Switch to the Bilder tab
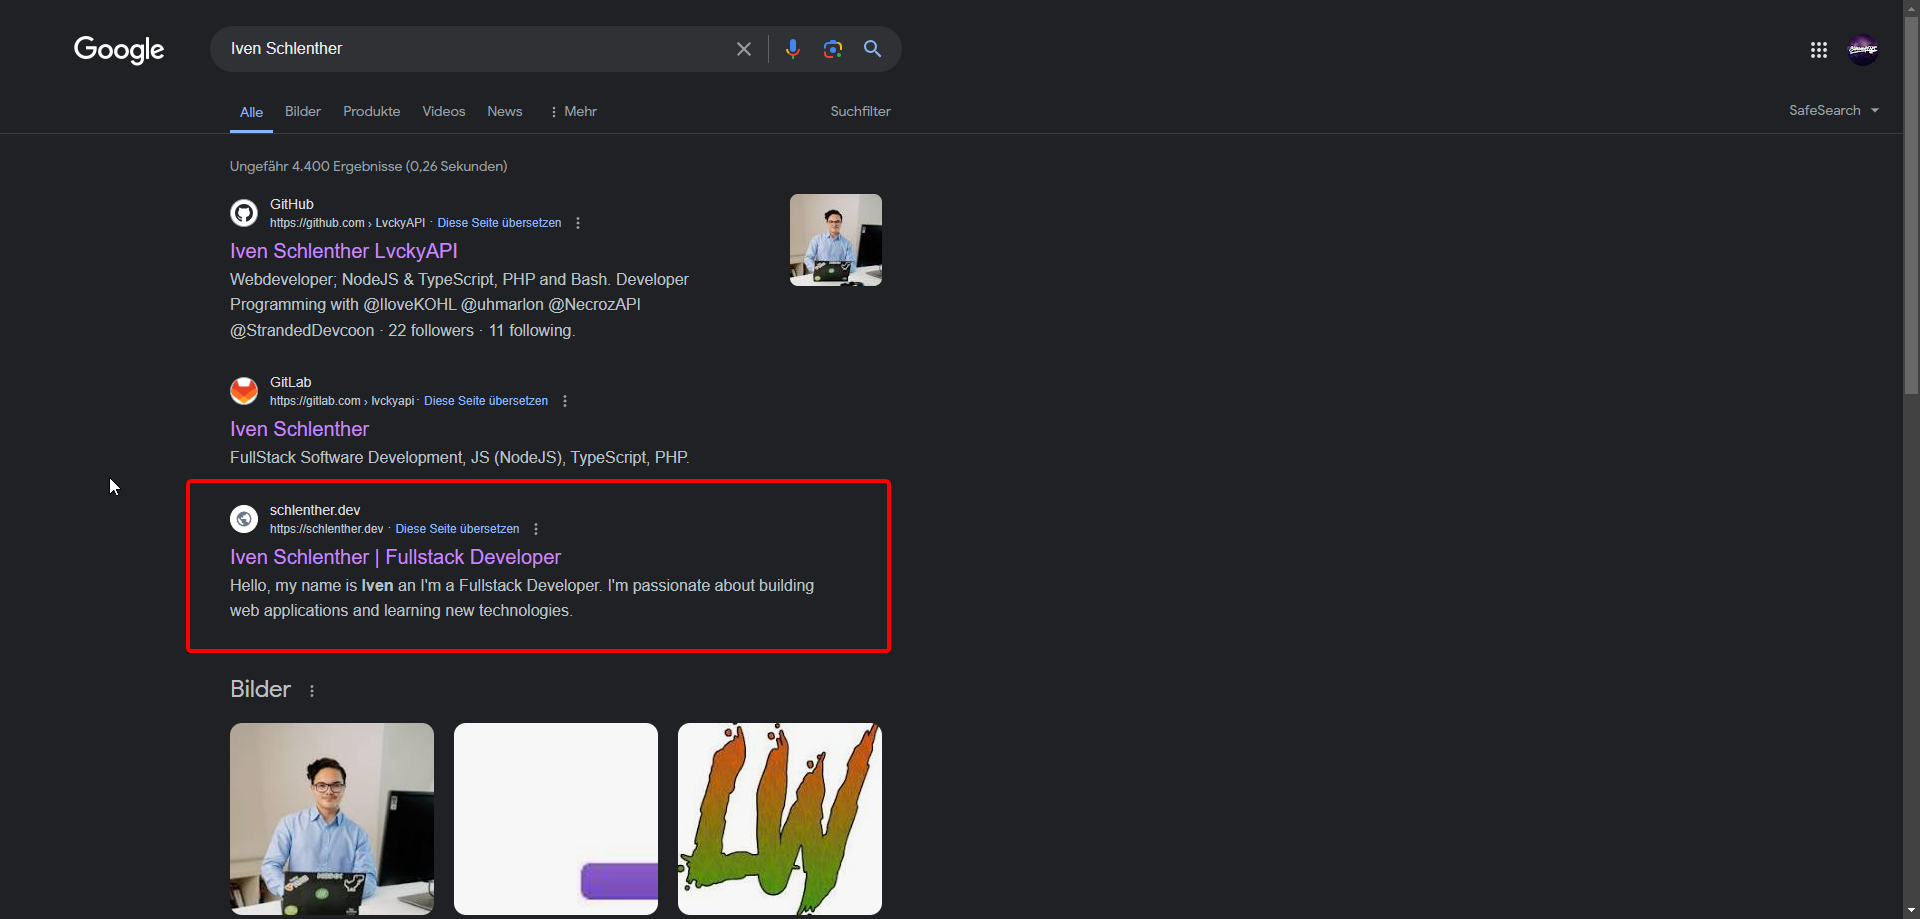Screen dimensions: 1920x919 302,112
